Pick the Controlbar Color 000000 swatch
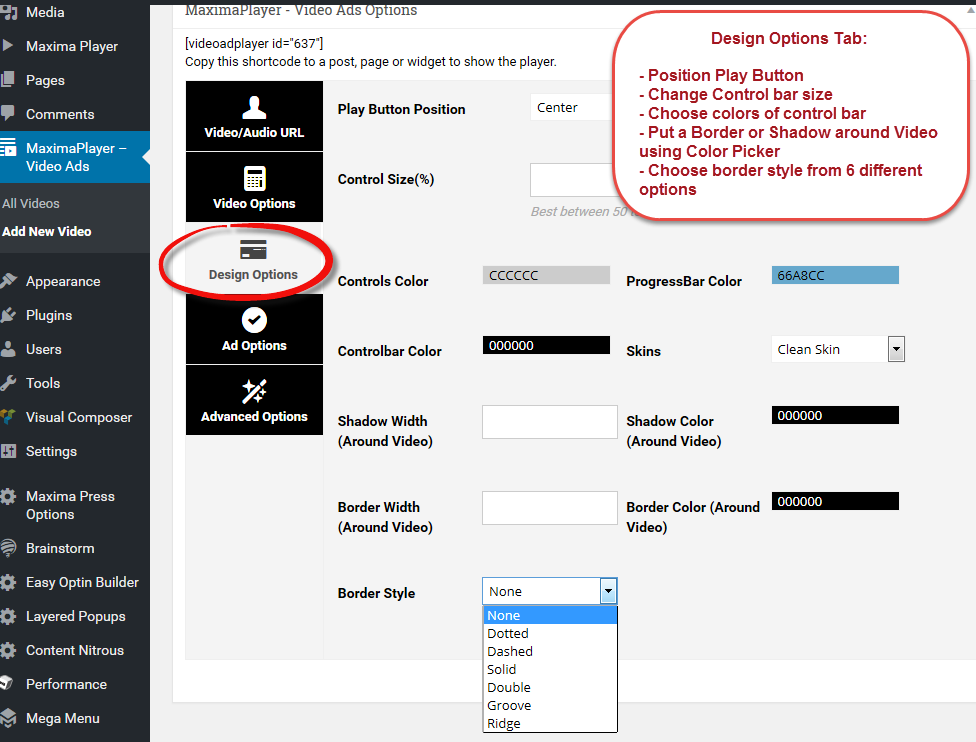The height and width of the screenshot is (742, 976). [x=547, y=345]
